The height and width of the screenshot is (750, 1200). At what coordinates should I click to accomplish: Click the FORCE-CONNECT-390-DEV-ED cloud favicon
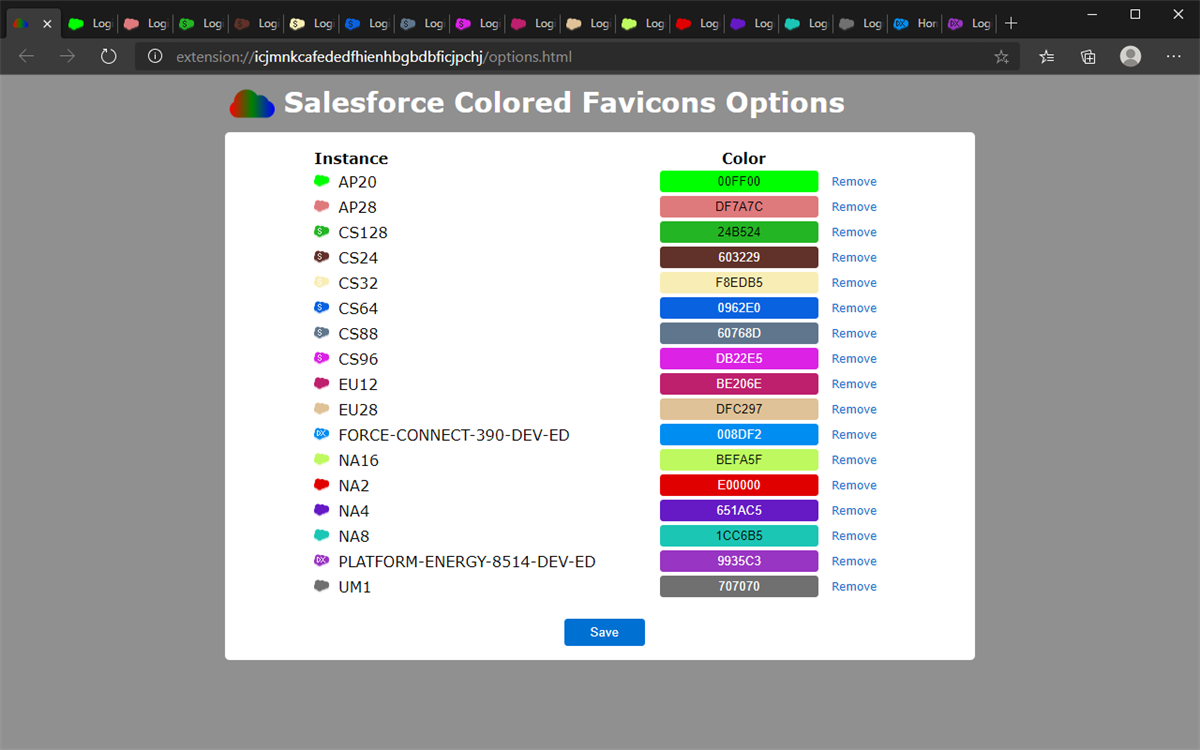coord(322,434)
